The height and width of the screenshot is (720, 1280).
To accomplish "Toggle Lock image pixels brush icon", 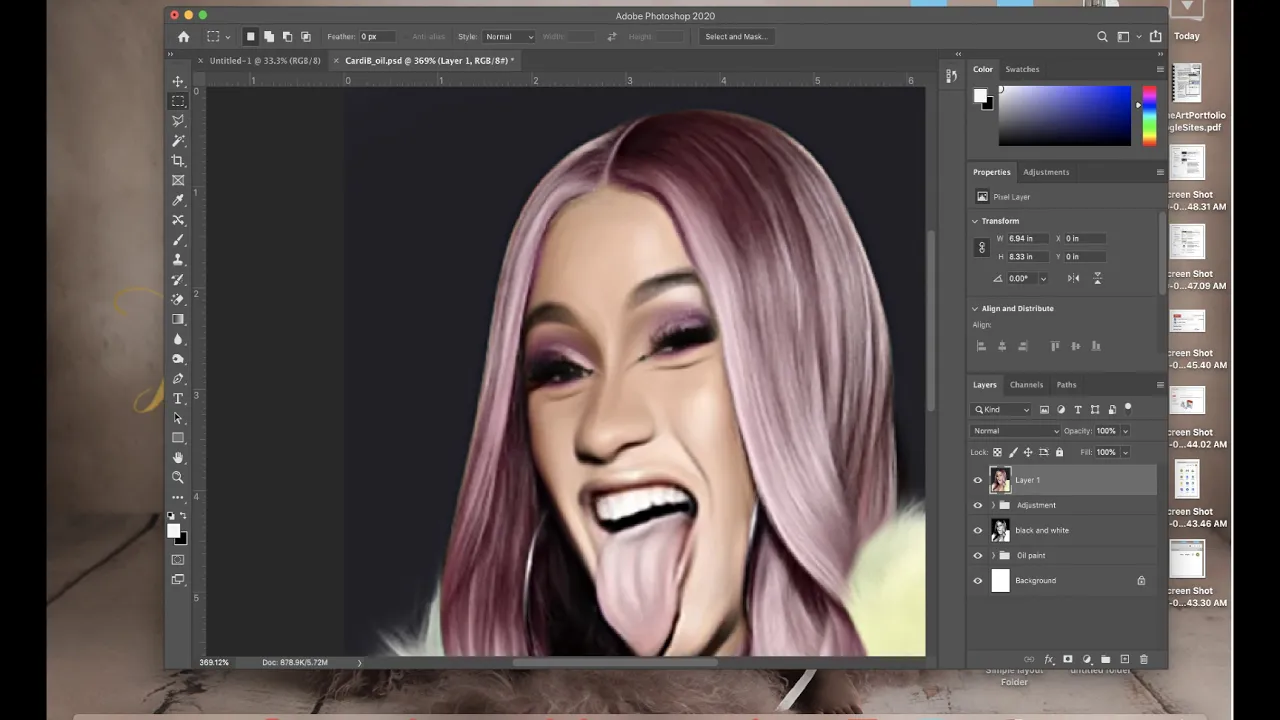I will 1012,452.
